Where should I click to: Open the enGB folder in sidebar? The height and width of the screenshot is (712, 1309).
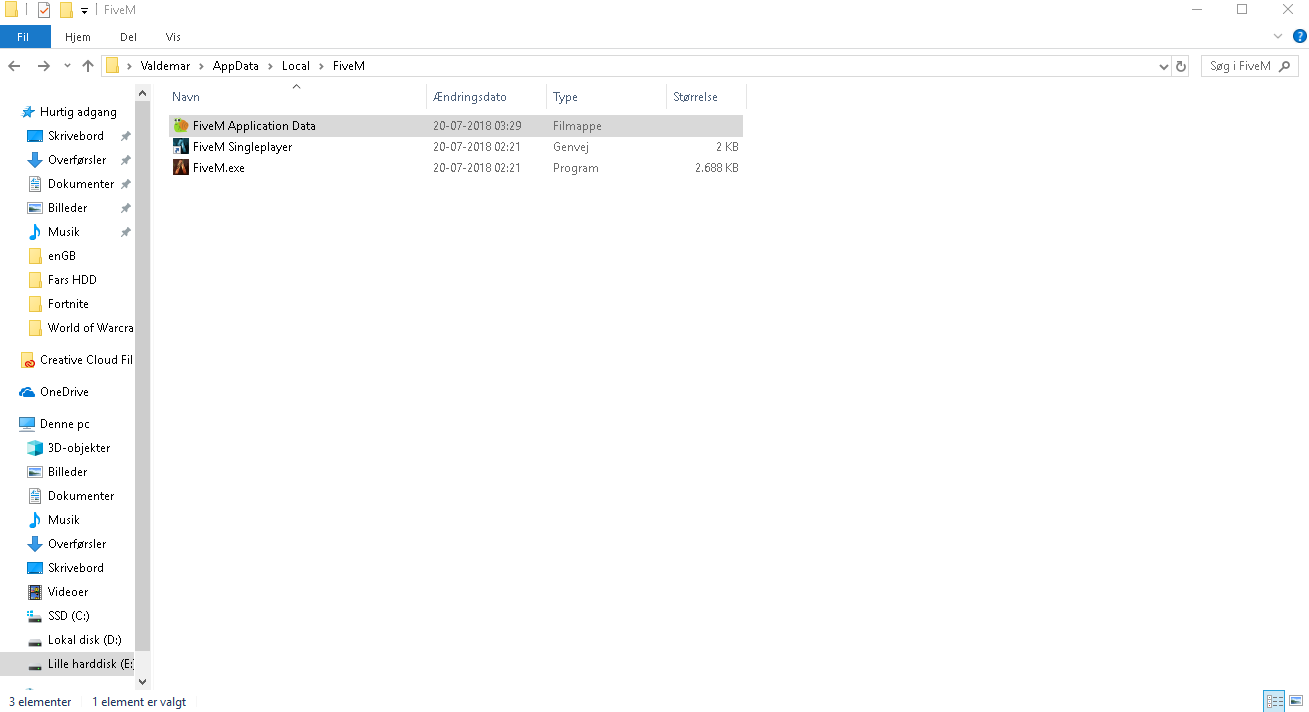pyautogui.click(x=61, y=256)
